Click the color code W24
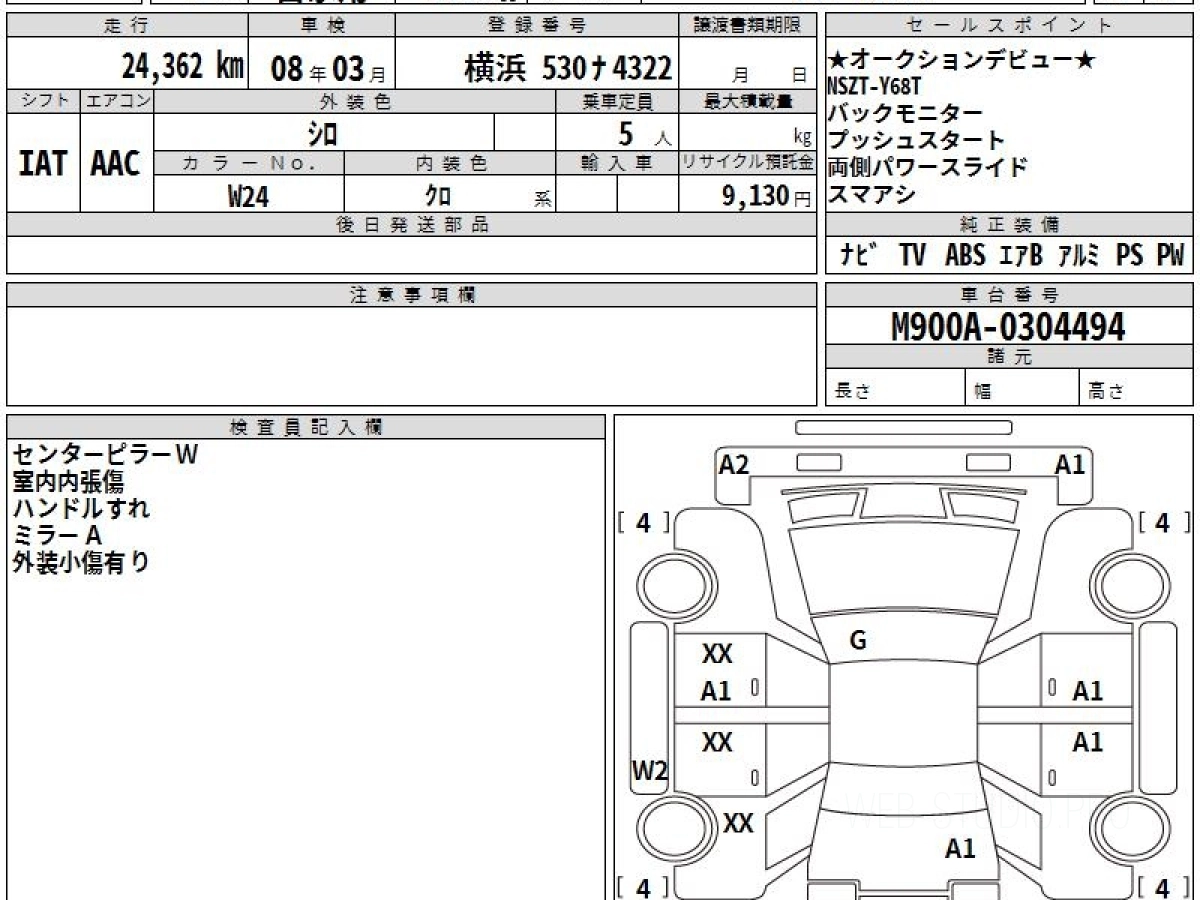This screenshot has height=900, width=1200. pos(248,196)
